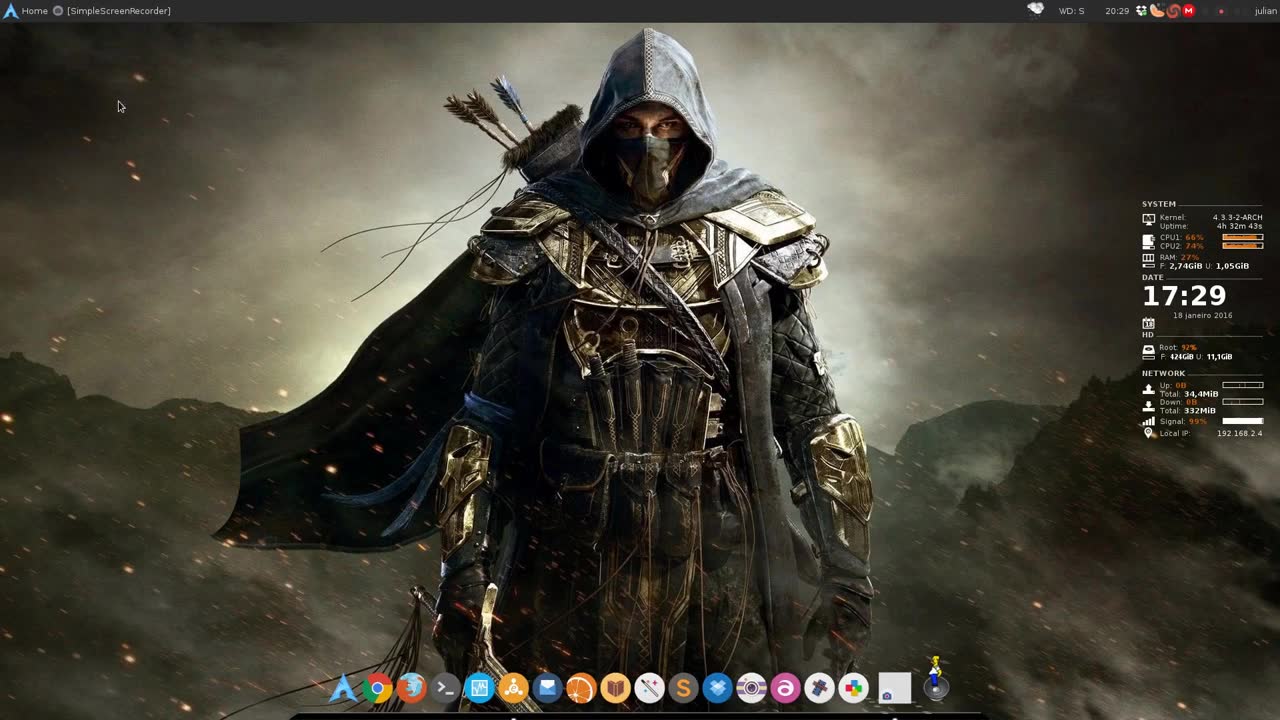Launch Google Chrome from the dock

[377, 688]
